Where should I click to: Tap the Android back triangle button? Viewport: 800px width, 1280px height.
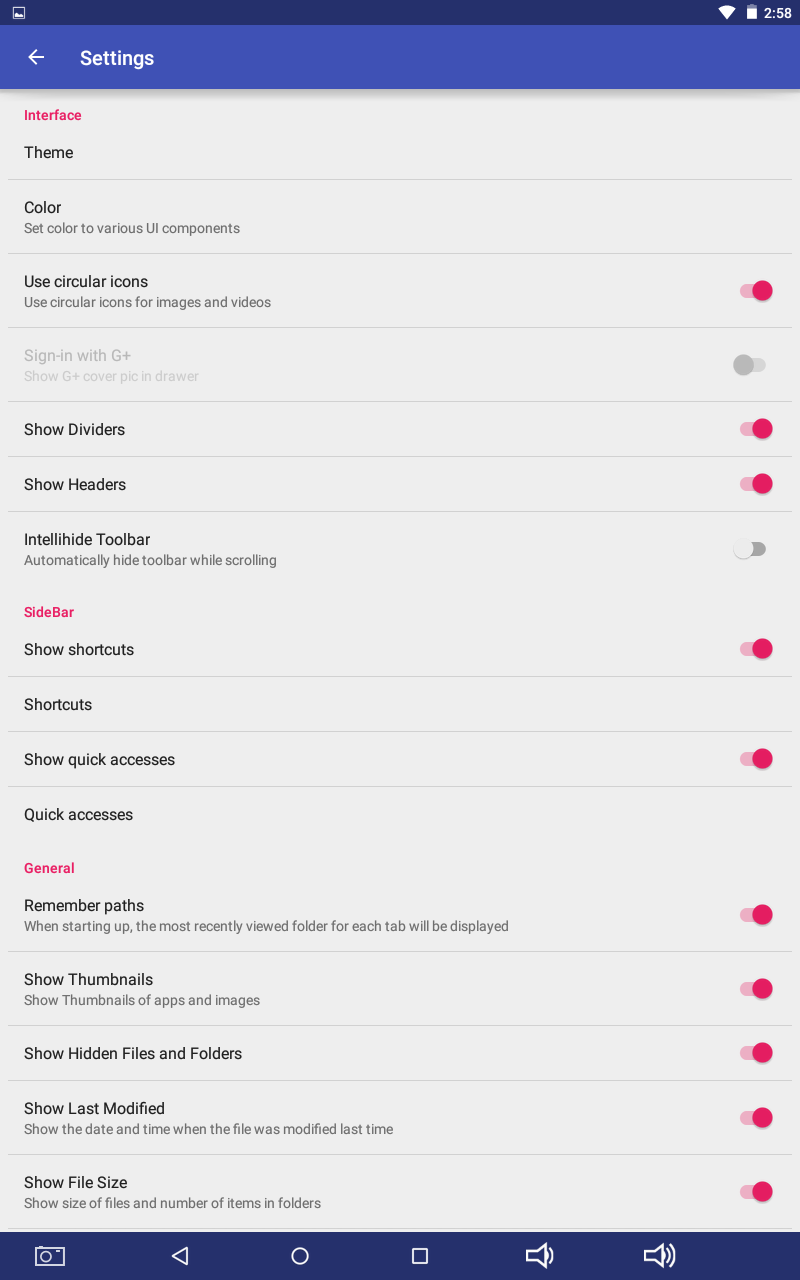tap(180, 1256)
